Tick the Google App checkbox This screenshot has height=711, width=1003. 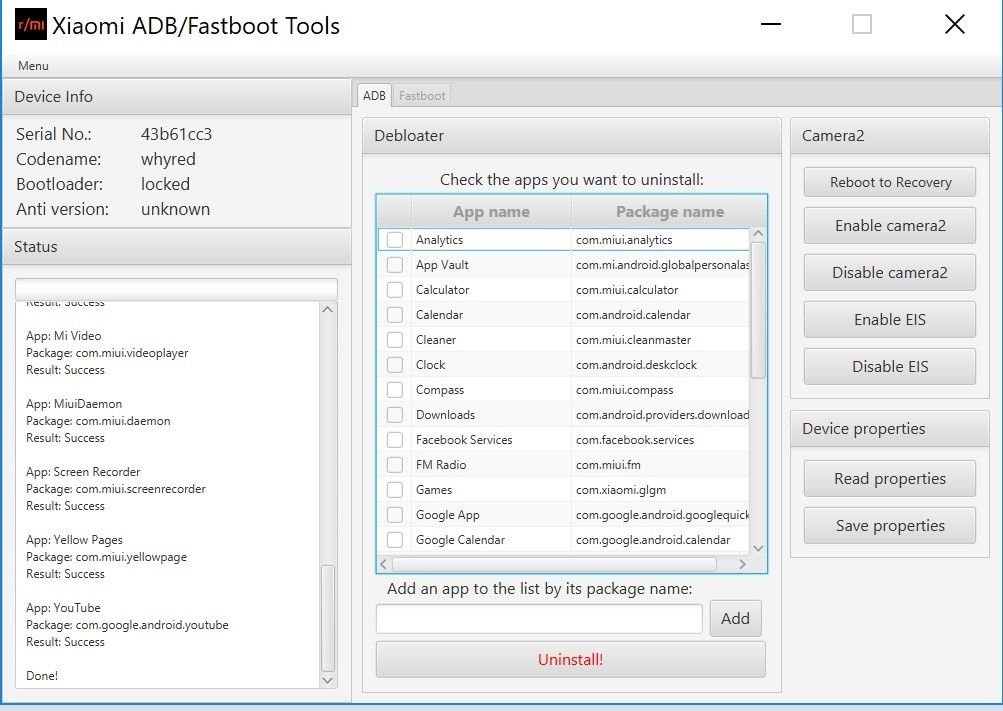pyautogui.click(x=395, y=515)
